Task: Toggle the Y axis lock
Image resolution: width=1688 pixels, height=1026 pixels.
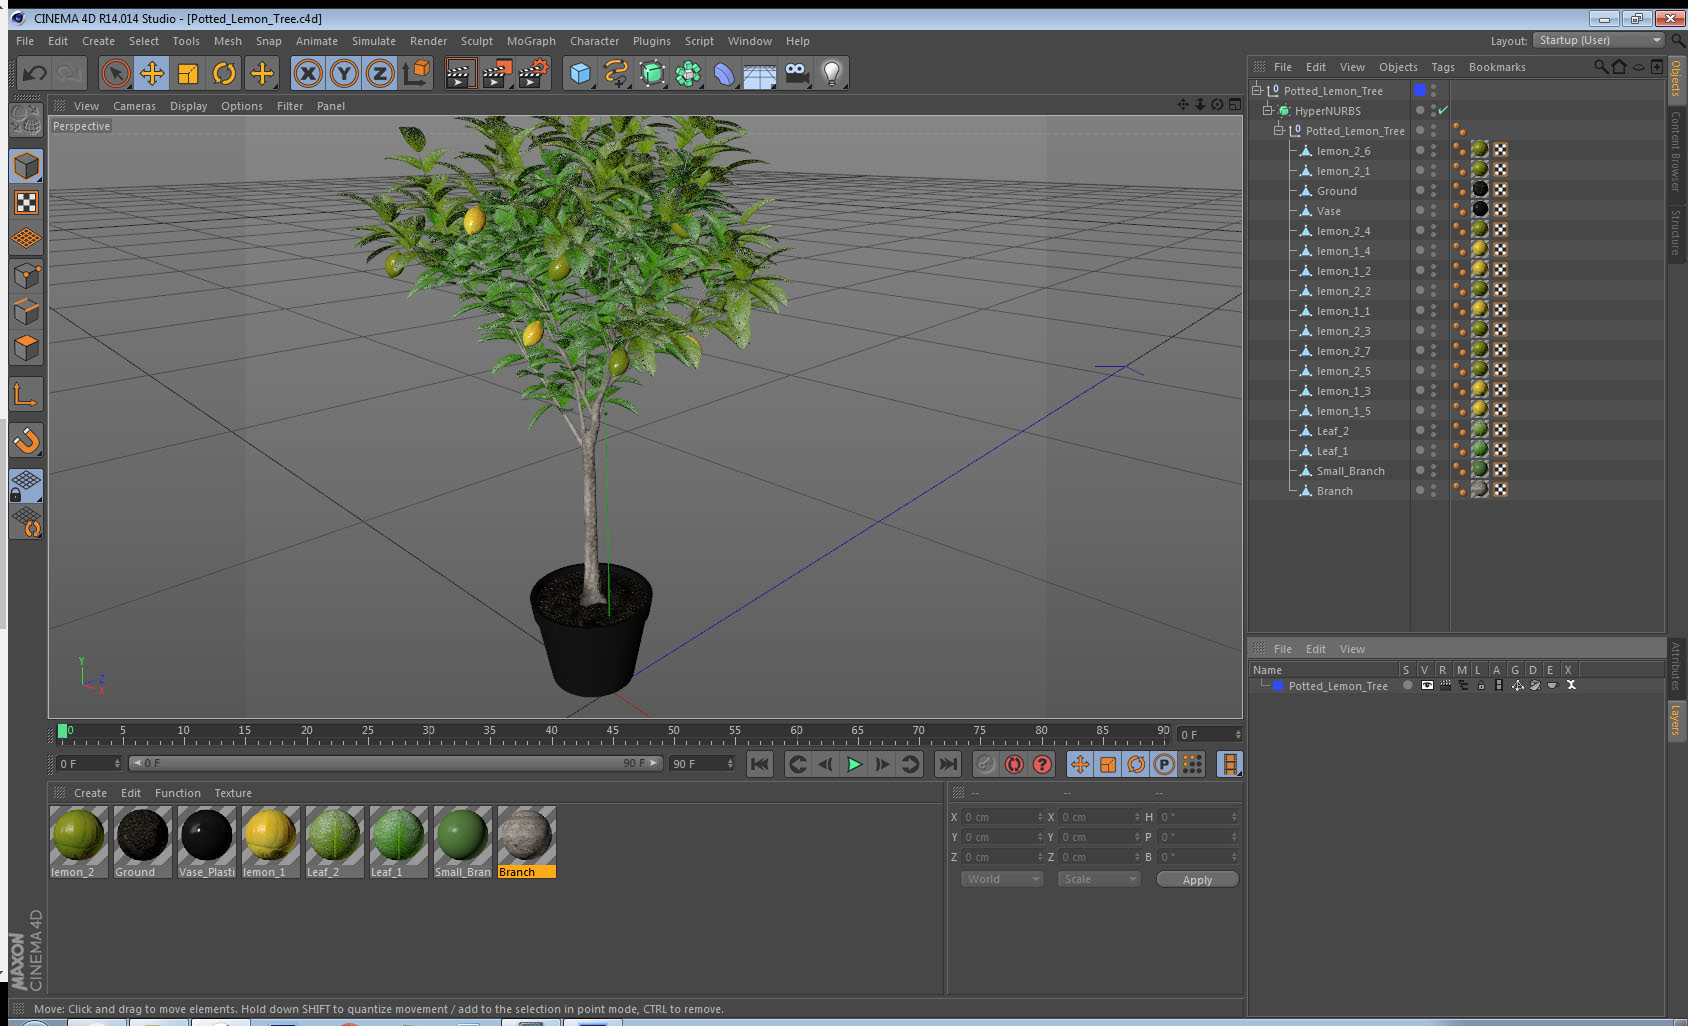Action: coord(344,73)
